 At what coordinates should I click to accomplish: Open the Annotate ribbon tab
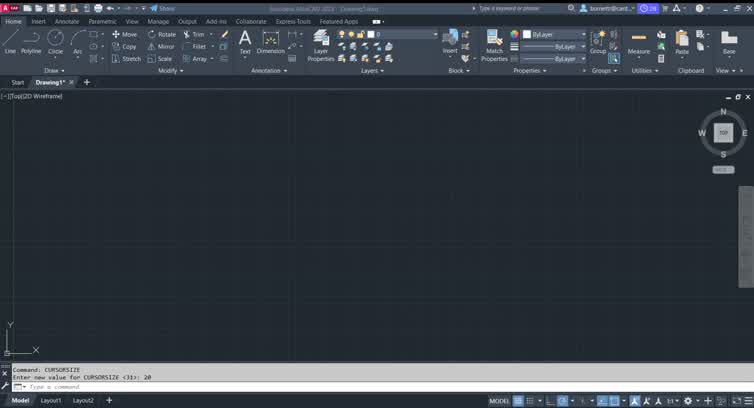pos(67,21)
